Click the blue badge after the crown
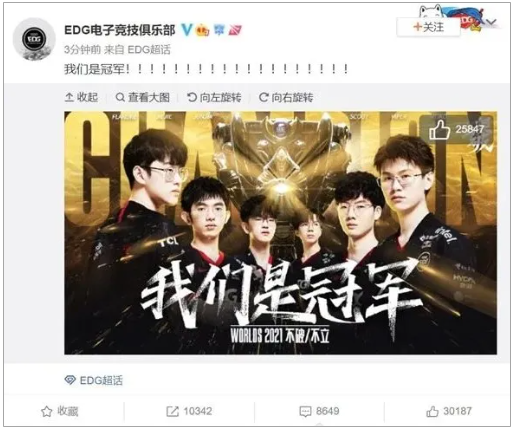 [x=219, y=30]
